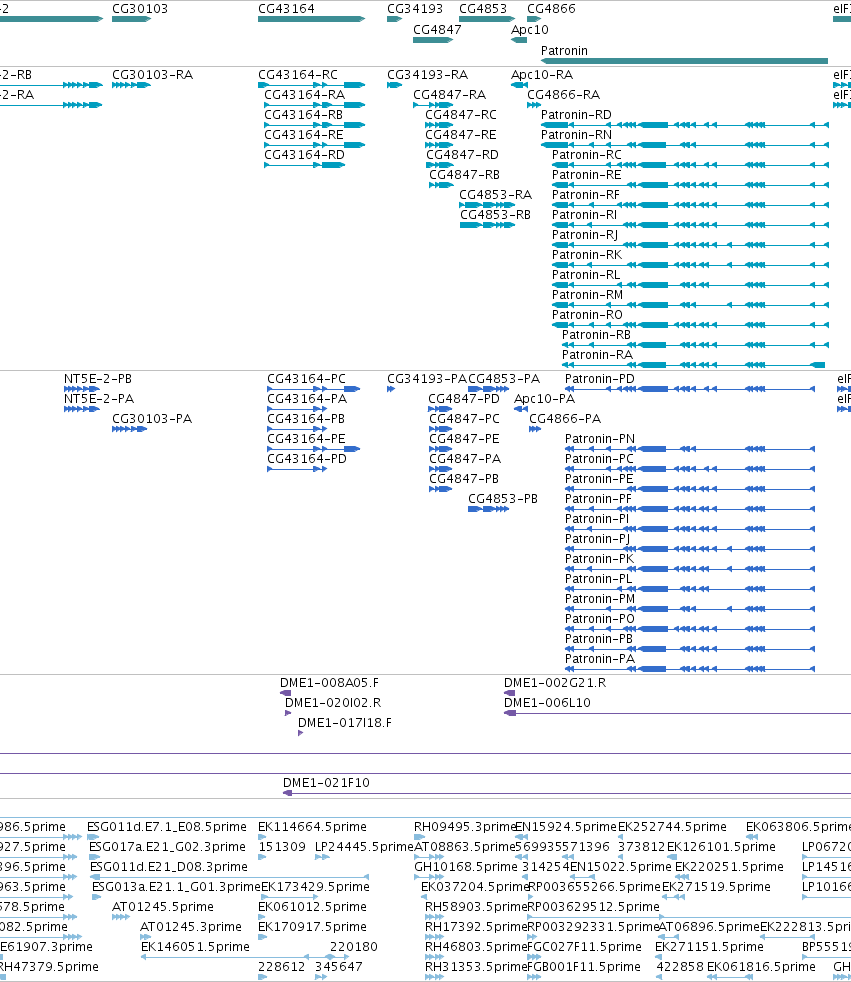
Task: Click protein Patronin-PA
Action: click(x=600, y=659)
